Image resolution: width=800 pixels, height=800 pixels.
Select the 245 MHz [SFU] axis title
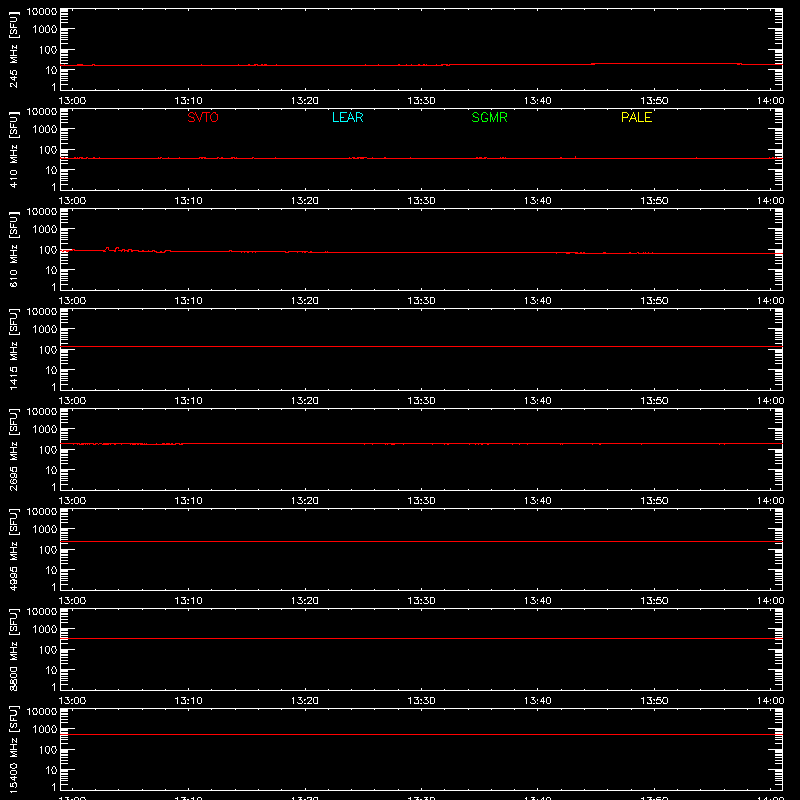13,50
